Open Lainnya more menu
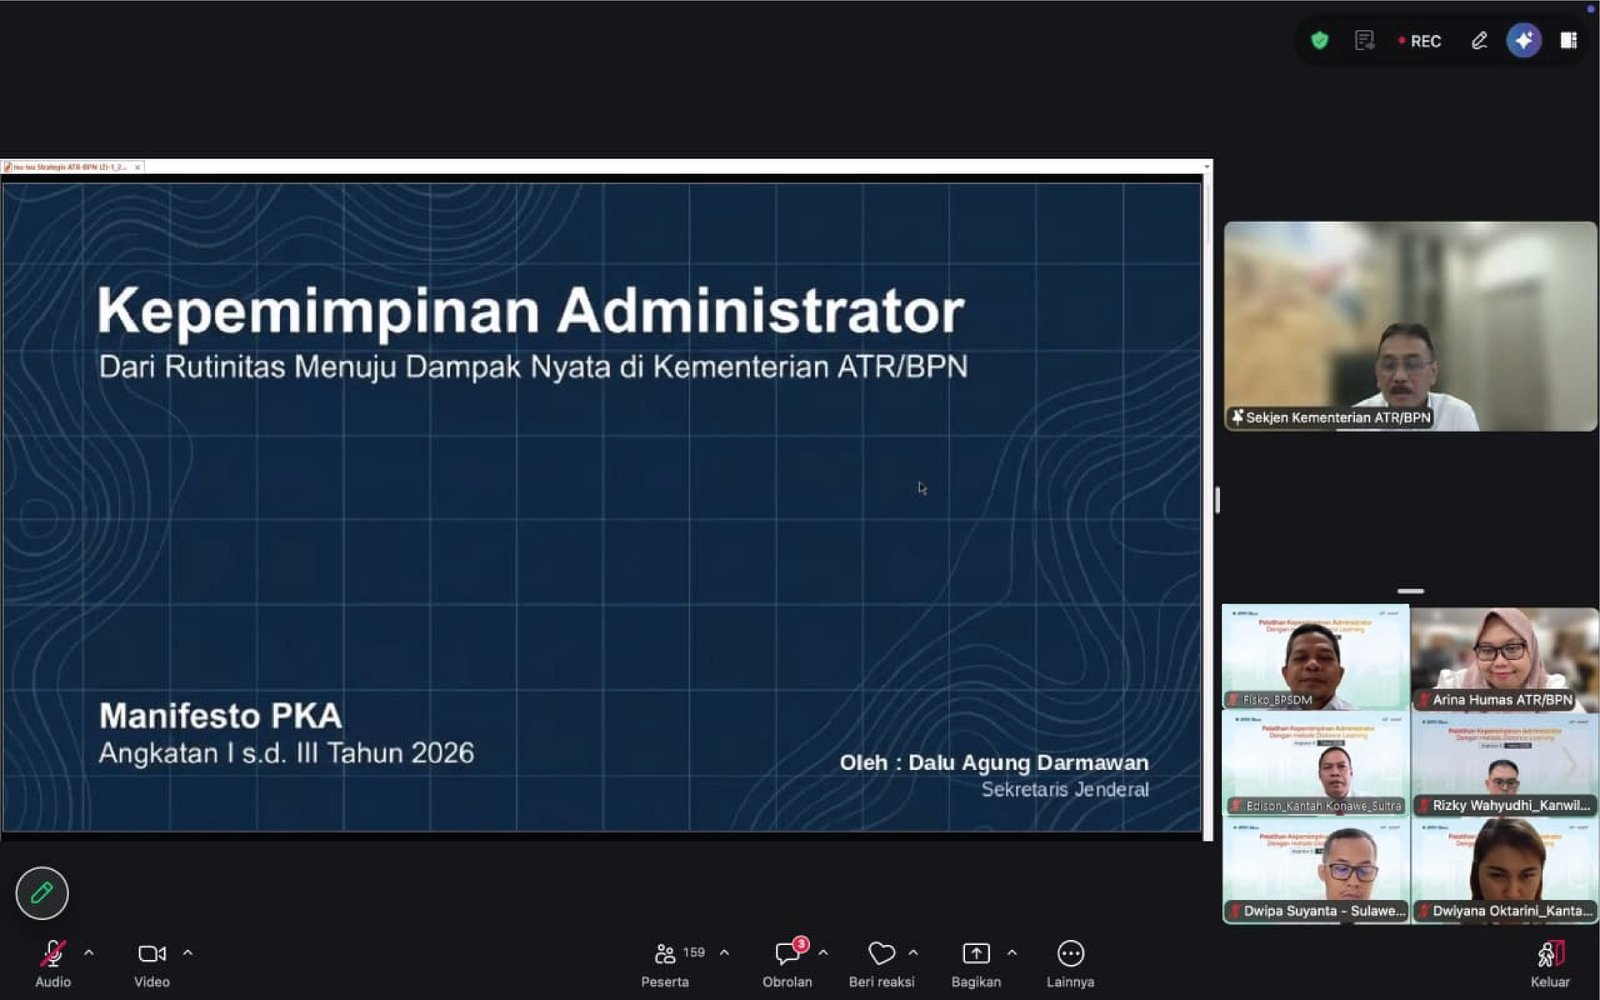 pyautogui.click(x=1071, y=965)
